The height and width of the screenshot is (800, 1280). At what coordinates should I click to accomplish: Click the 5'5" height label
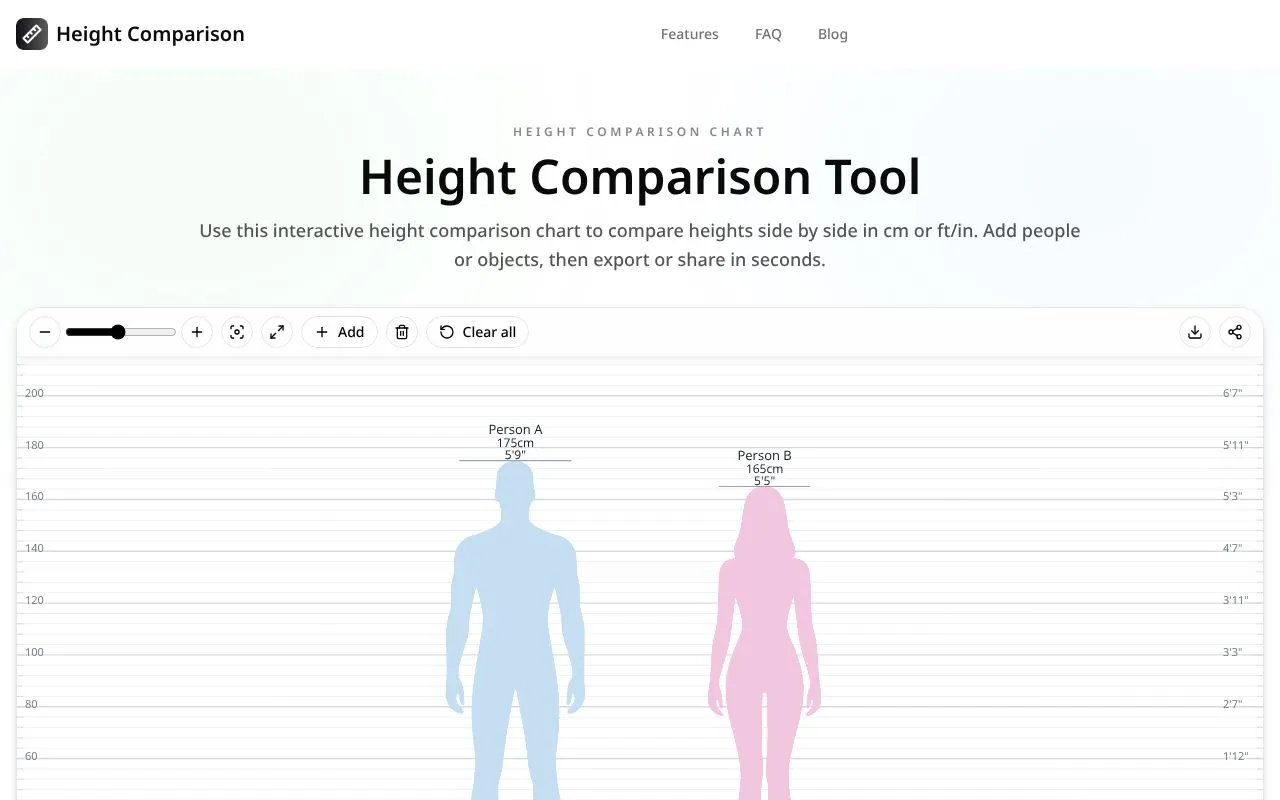[765, 481]
